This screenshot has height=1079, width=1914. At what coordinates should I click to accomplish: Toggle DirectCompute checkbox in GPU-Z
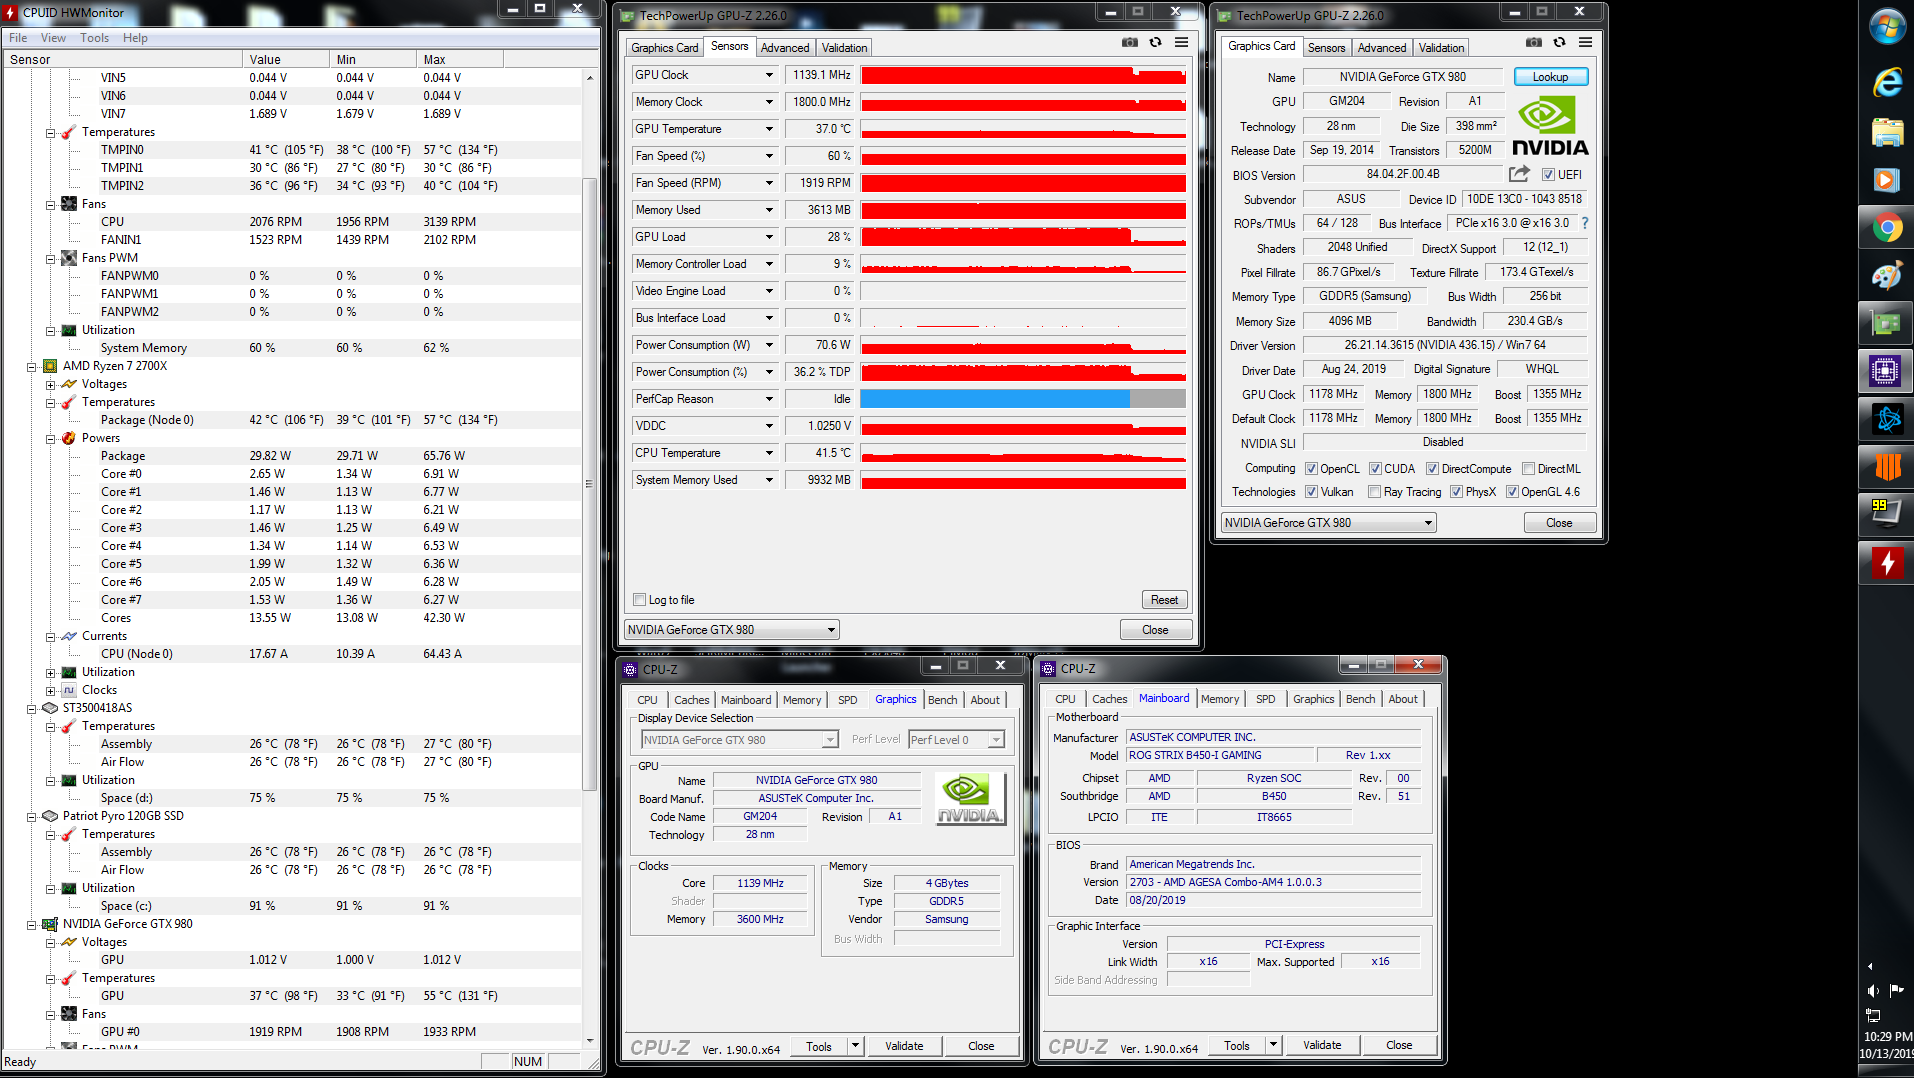coord(1432,469)
